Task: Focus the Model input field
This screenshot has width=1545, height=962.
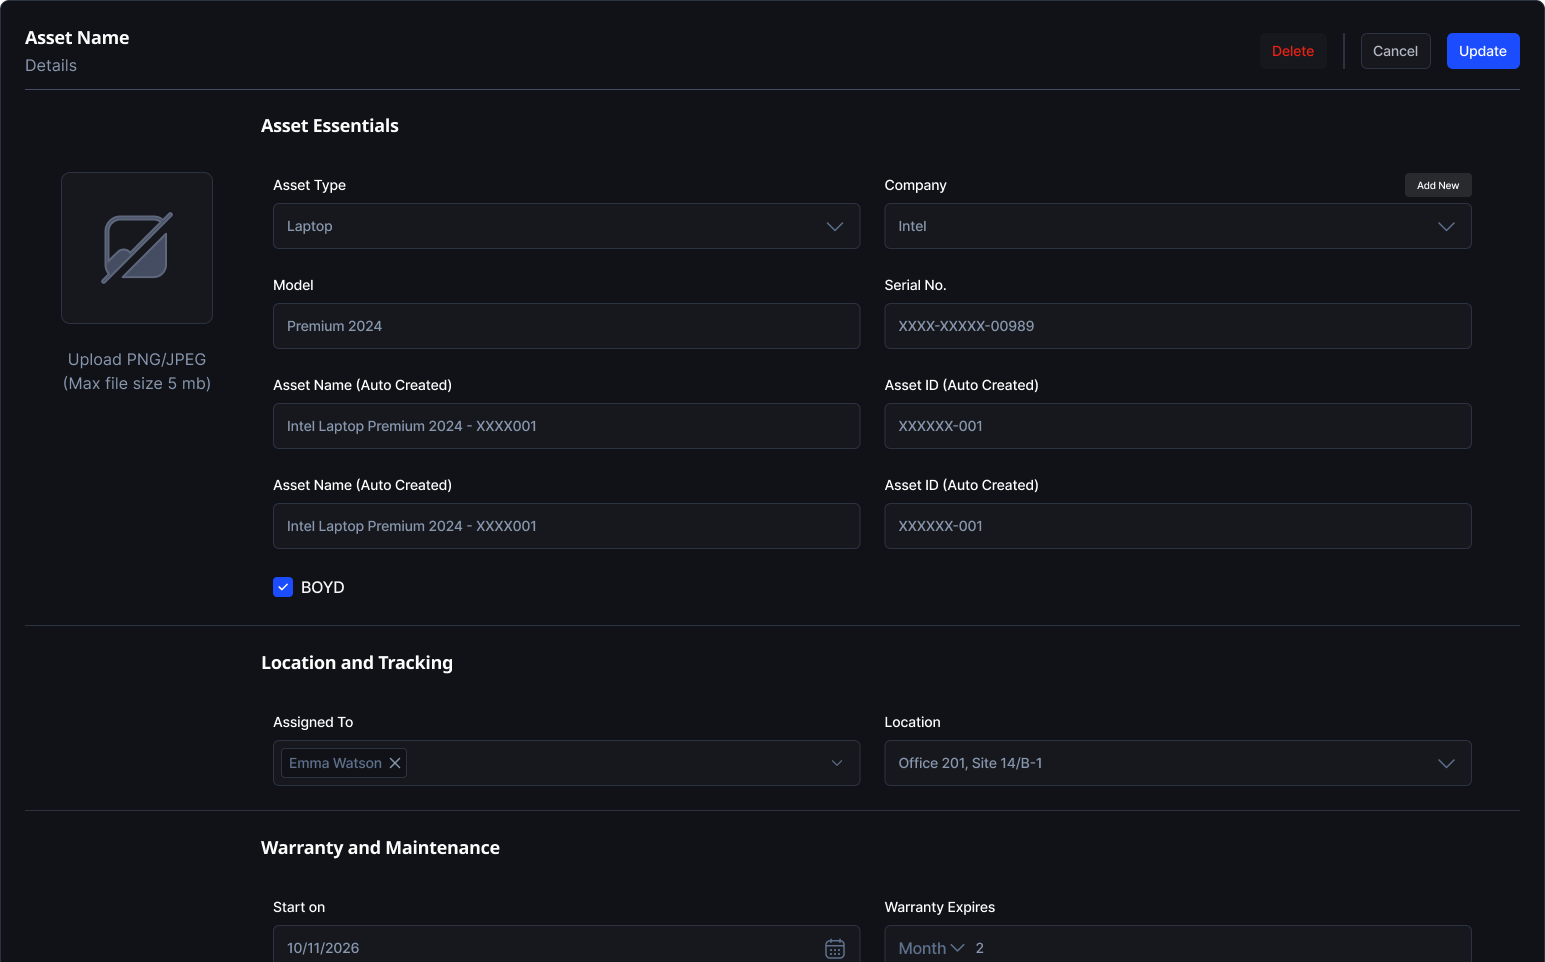Action: (566, 326)
